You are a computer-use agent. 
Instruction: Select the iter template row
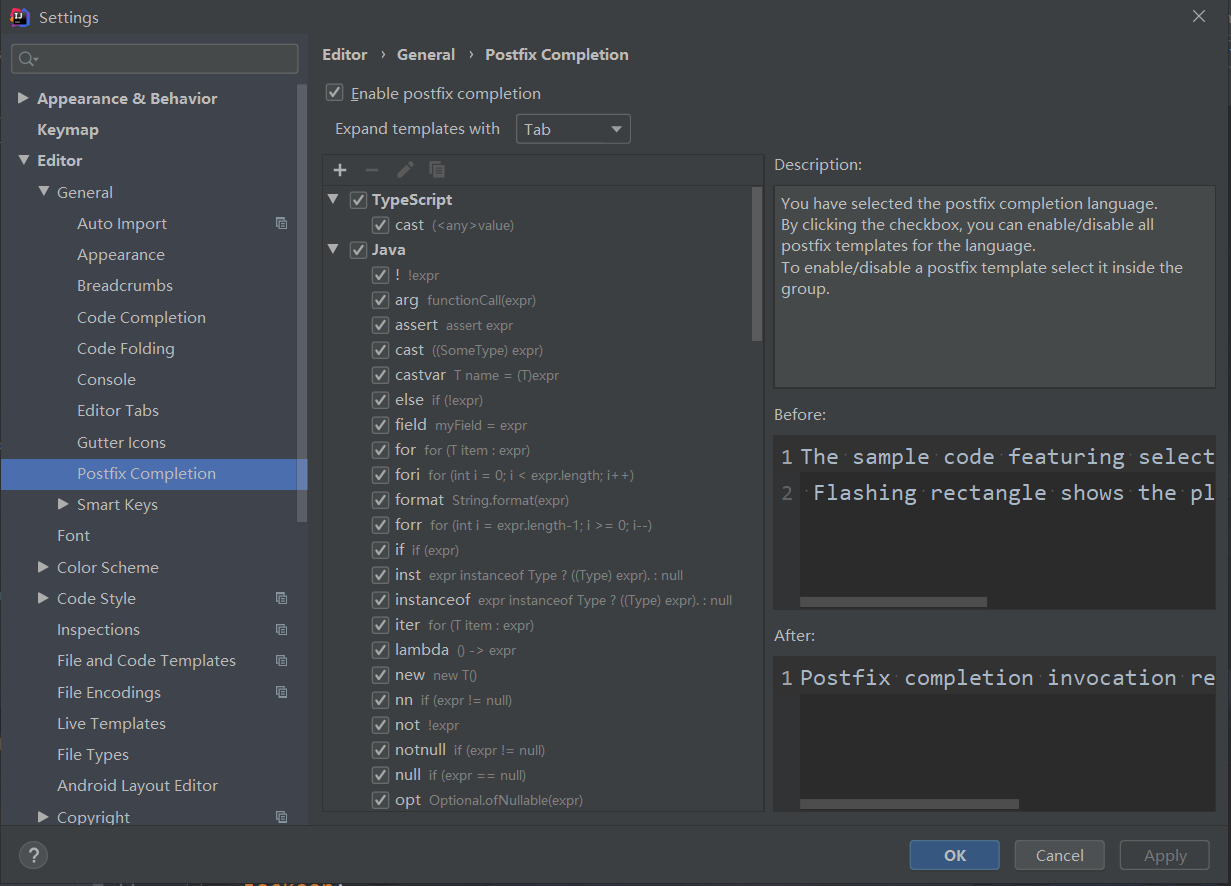tap(544, 625)
